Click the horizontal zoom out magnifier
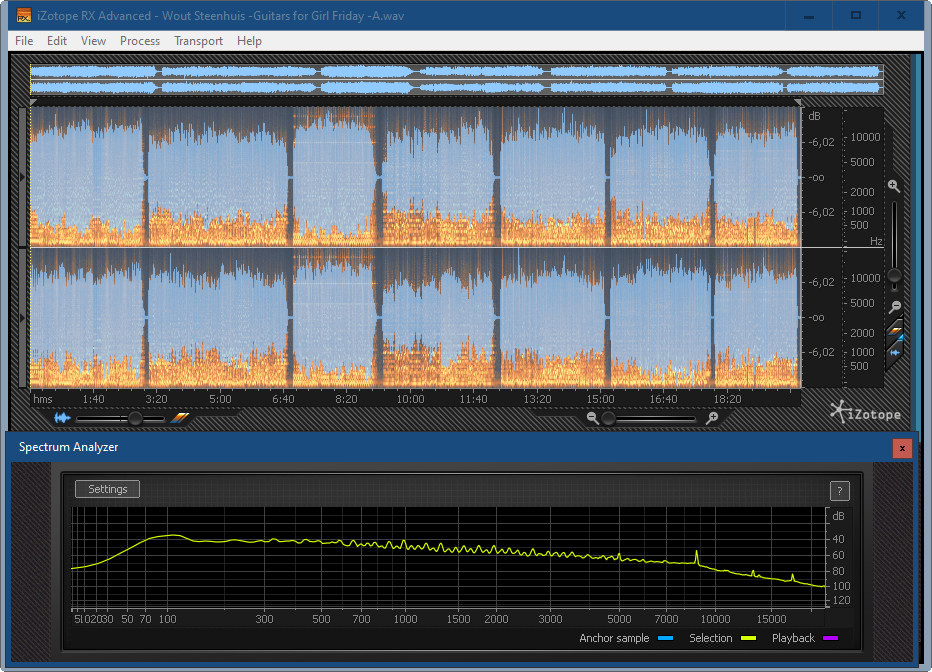932x672 pixels. [x=593, y=418]
